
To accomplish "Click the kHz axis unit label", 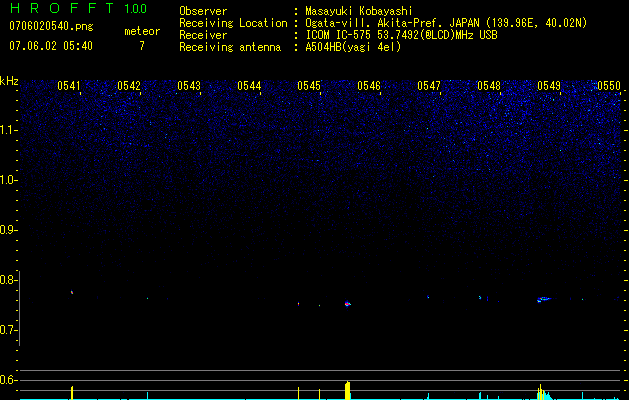I will tap(9, 81).
